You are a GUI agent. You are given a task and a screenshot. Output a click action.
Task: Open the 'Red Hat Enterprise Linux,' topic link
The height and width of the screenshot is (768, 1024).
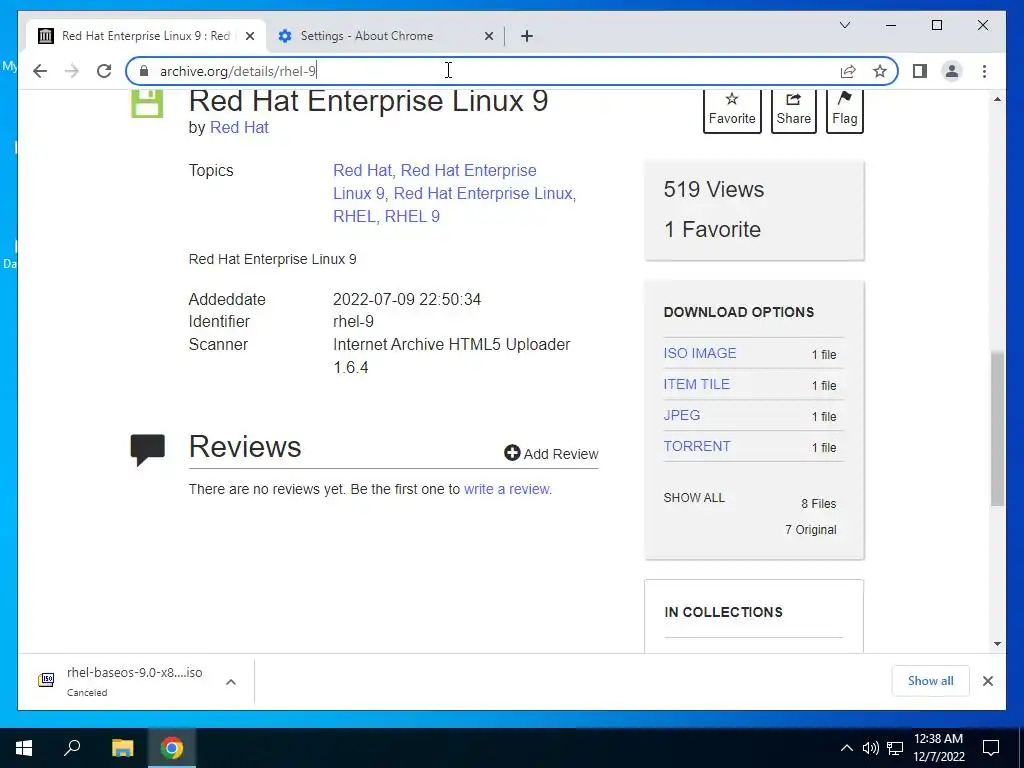[485, 193]
